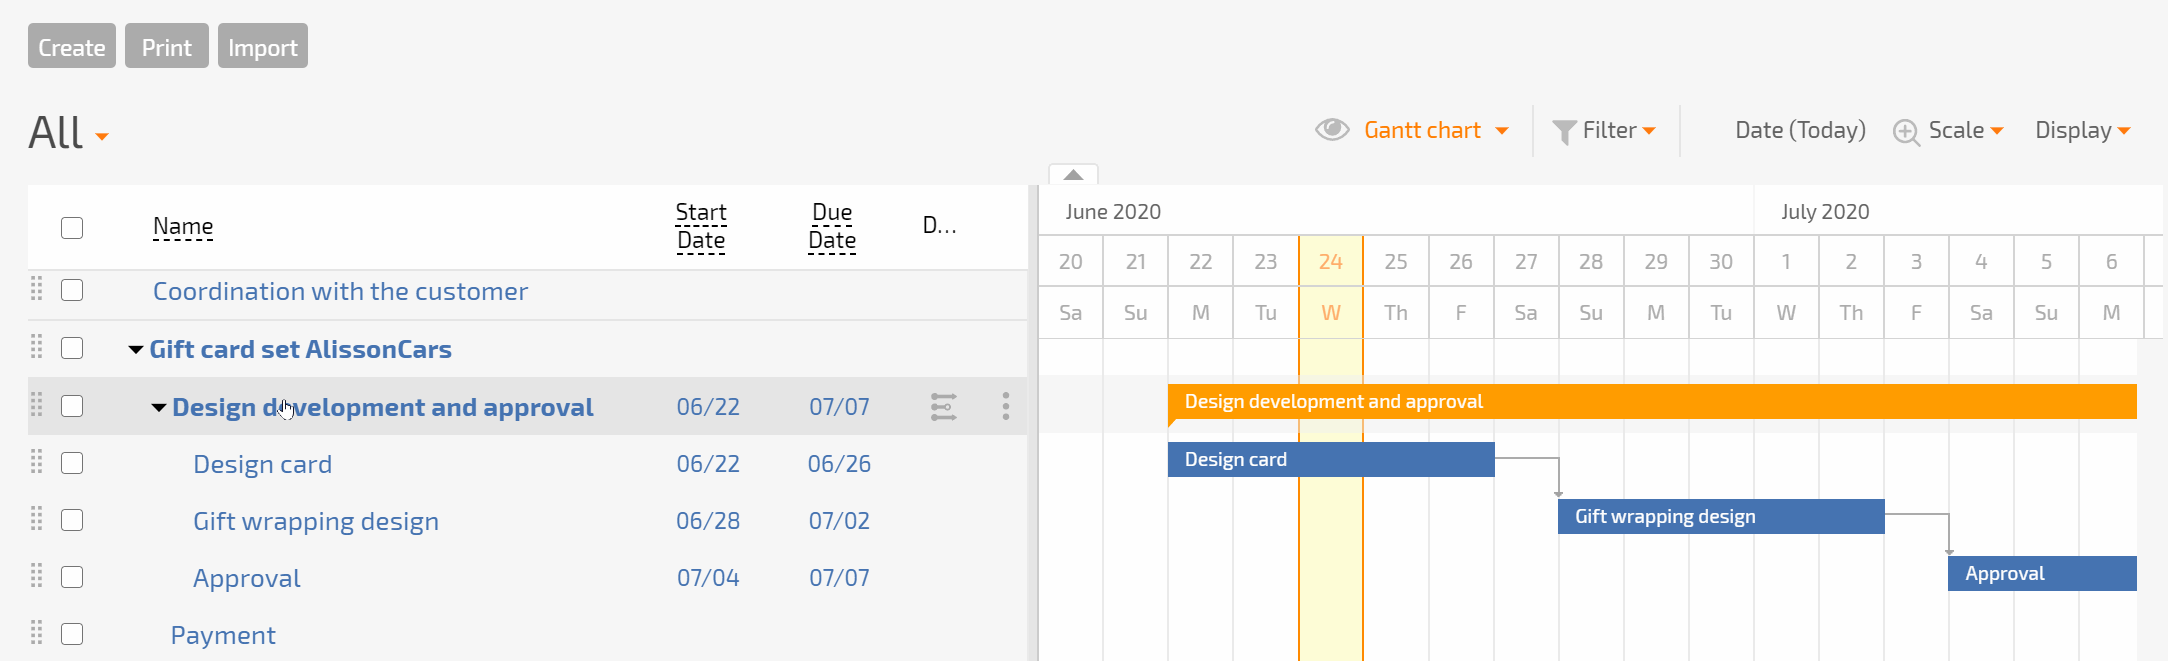The image size is (2168, 661).
Task: Open three-dot menu for Design development row
Action: coord(1006,406)
